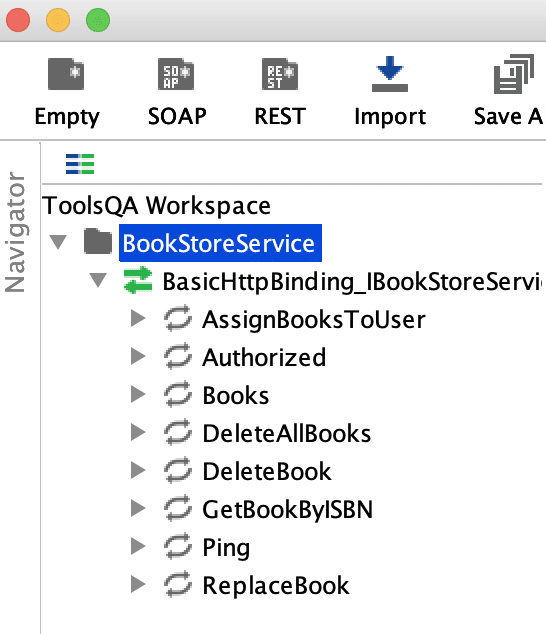
Task: Click the operation icon next to Authorized
Action: point(178,356)
